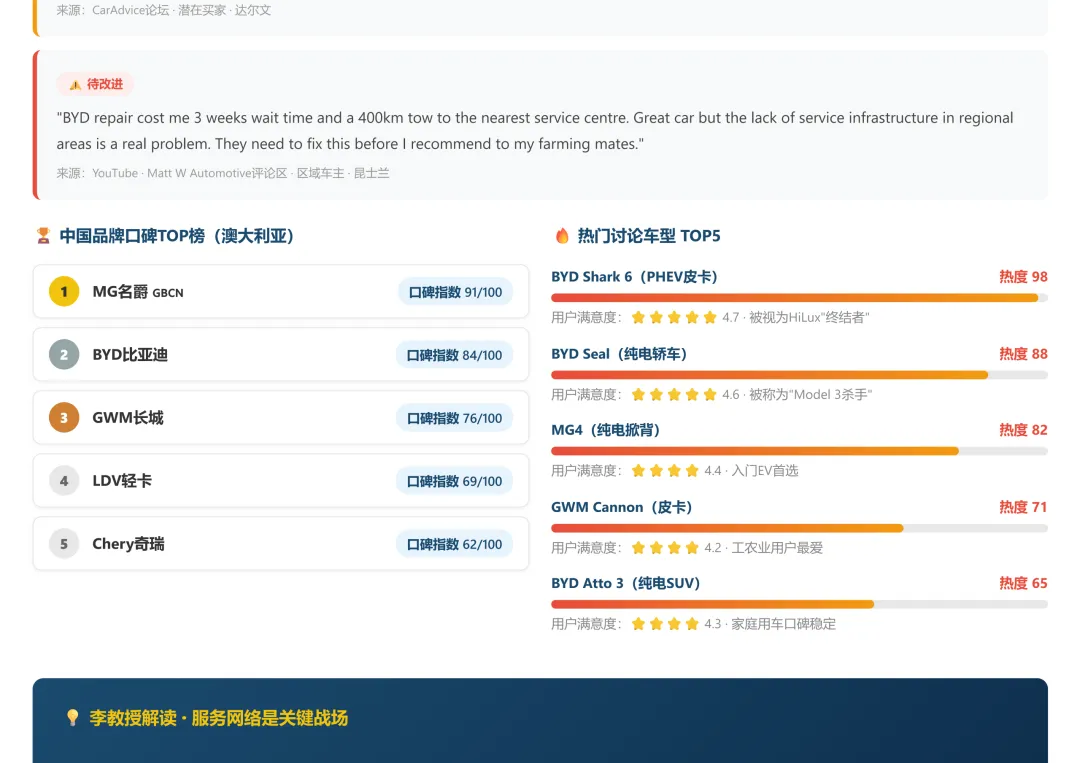Expand the BYD Atto 3（纯电SUV）entry

[x=626, y=583]
